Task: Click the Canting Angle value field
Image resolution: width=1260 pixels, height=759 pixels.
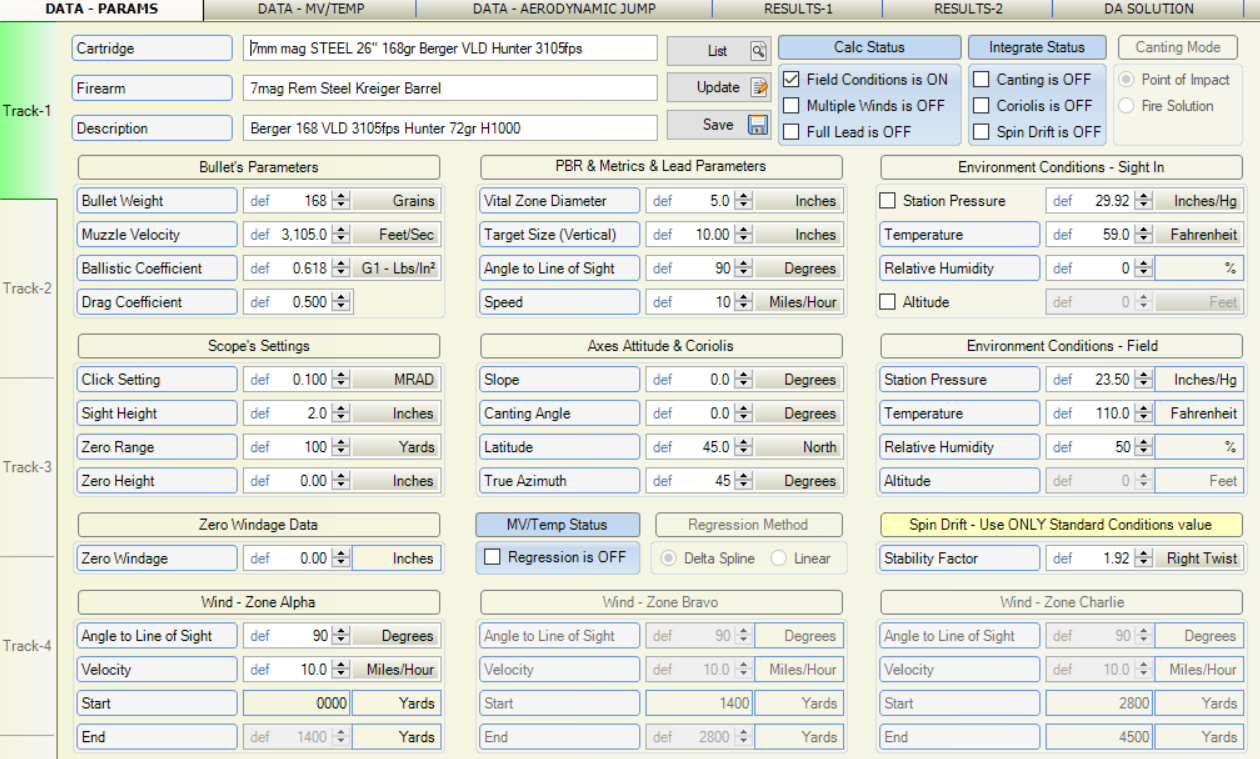Action: [x=704, y=413]
